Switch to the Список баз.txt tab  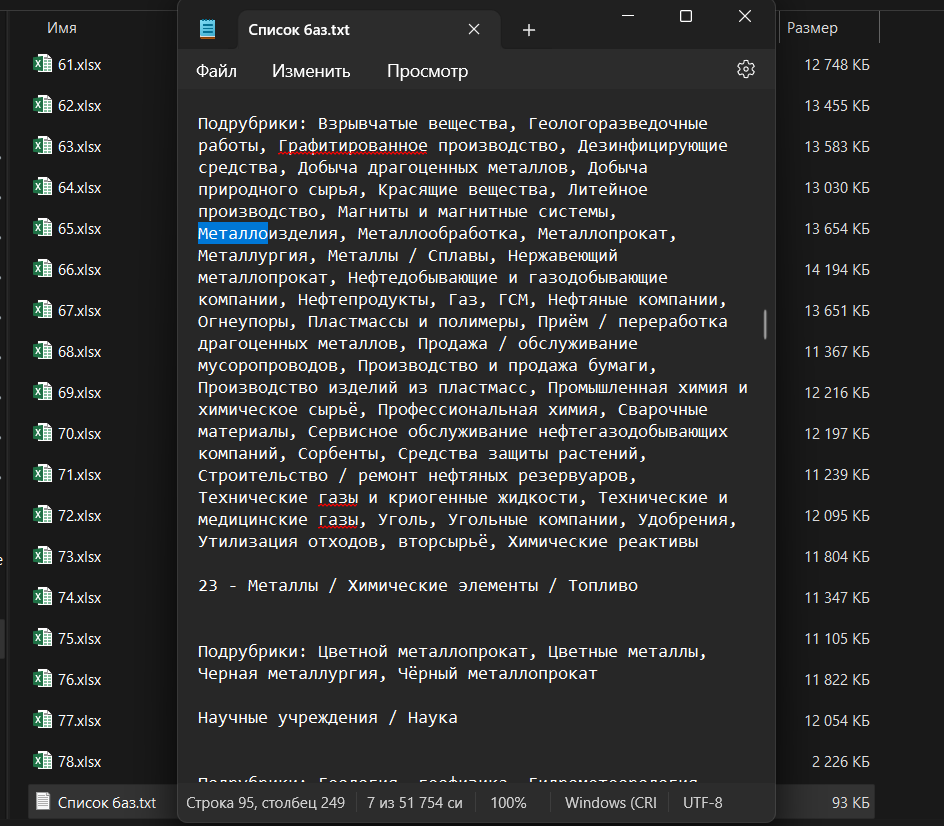299,30
